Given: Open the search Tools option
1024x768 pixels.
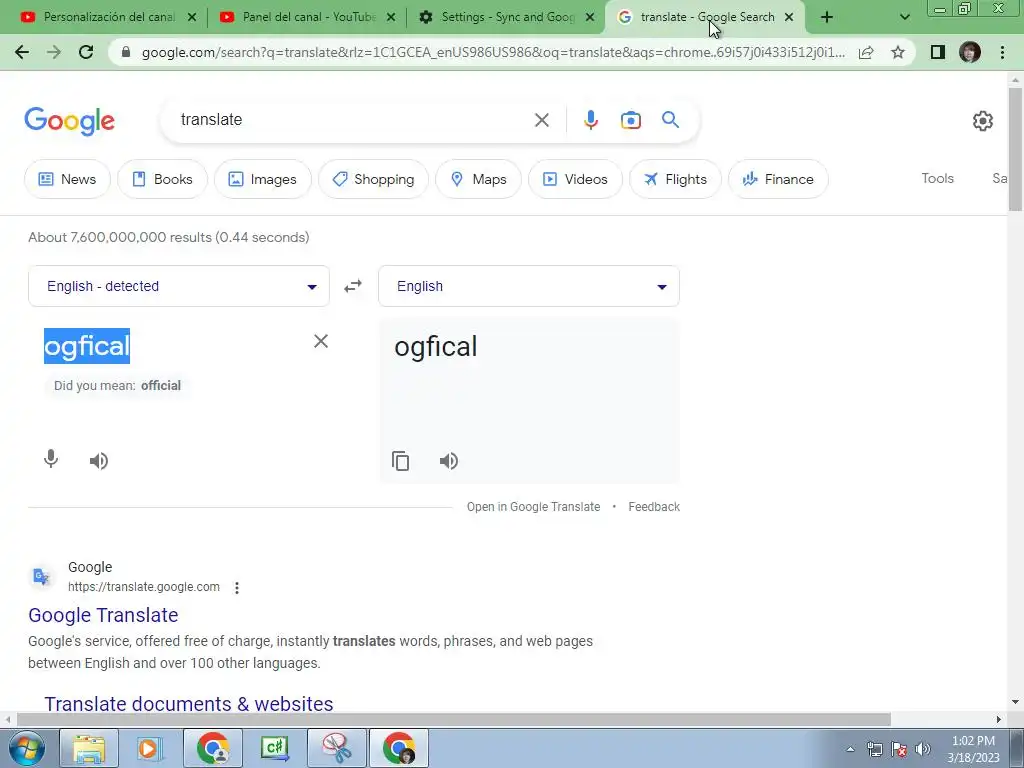Looking at the screenshot, I should click(x=937, y=178).
